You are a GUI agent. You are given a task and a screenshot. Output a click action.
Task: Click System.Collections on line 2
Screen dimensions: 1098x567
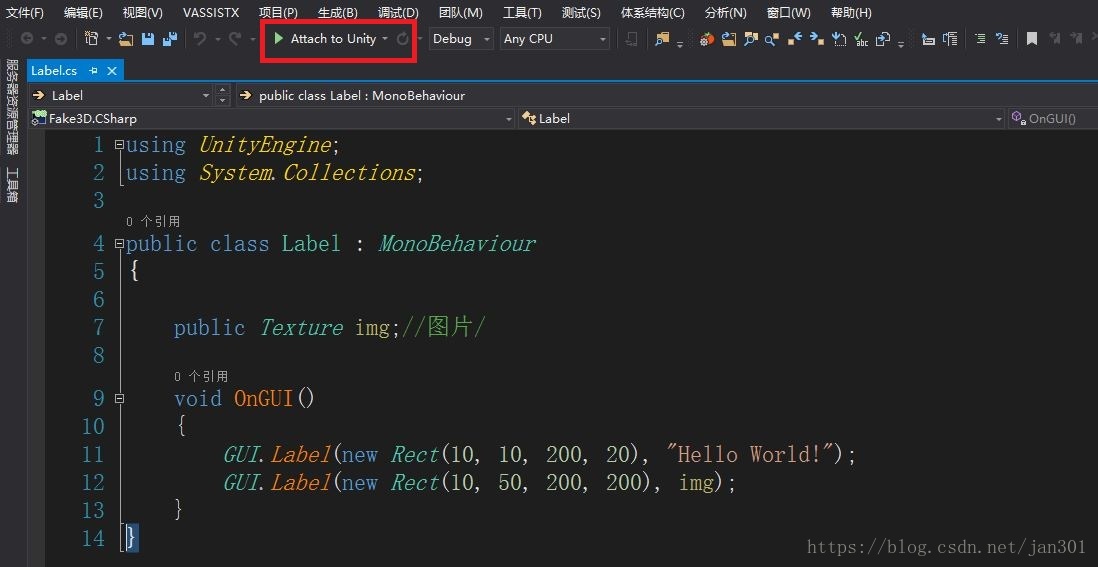point(307,173)
